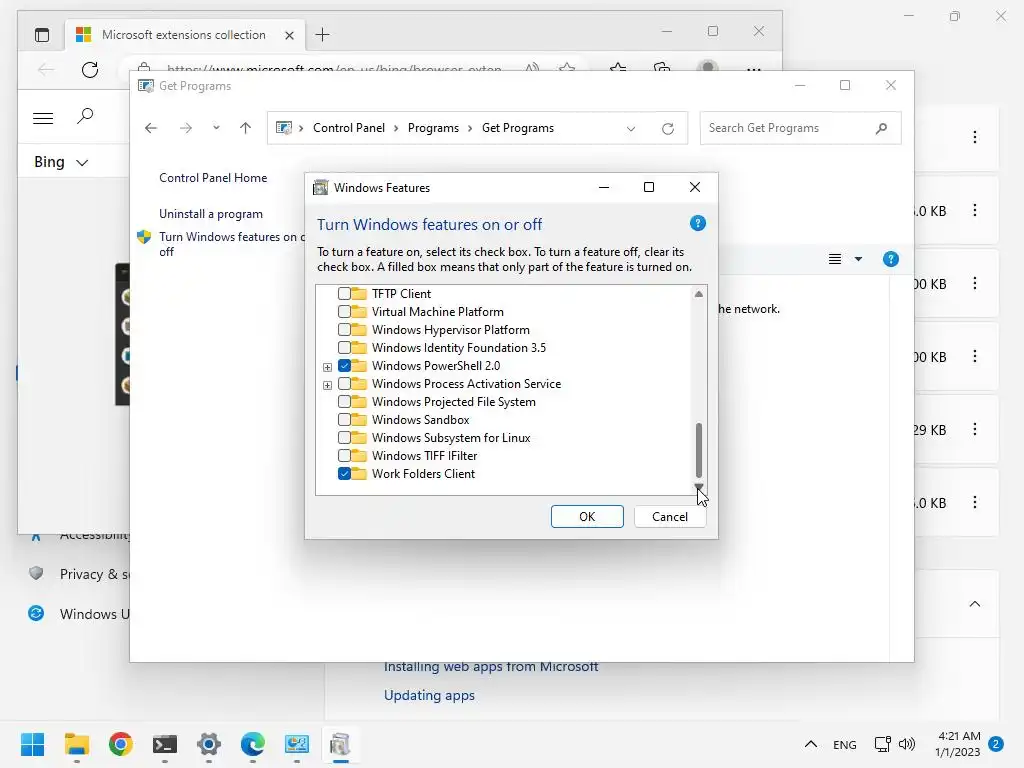Open Edge tab actions menu icon
The image size is (1024, 768).
point(42,35)
